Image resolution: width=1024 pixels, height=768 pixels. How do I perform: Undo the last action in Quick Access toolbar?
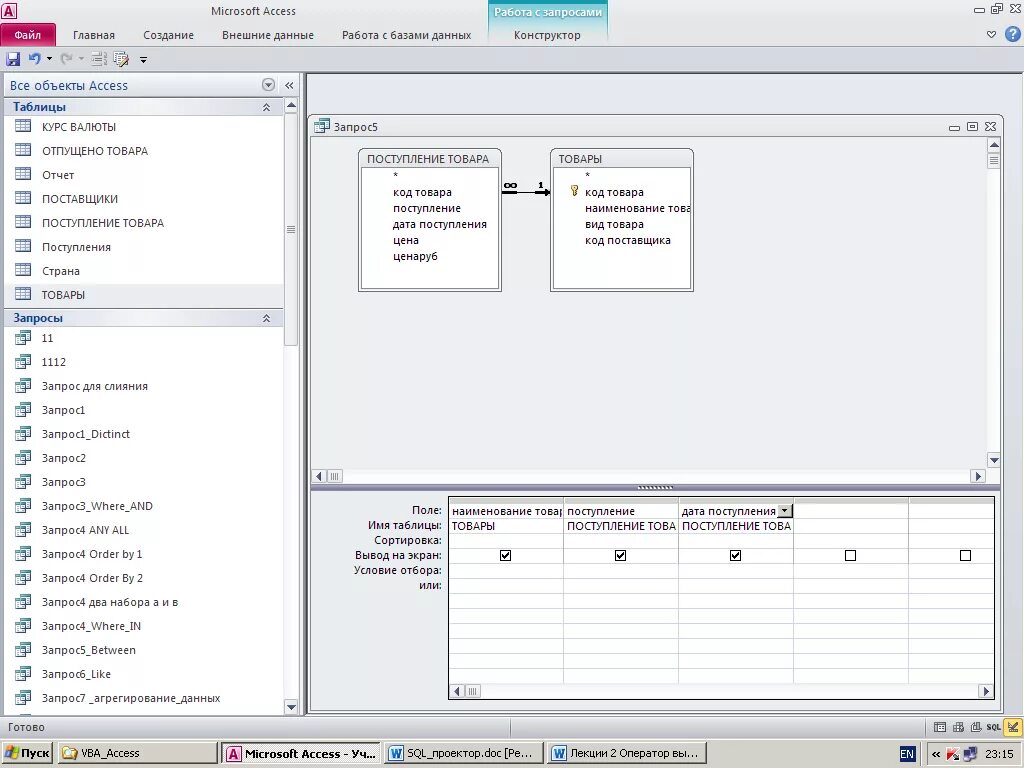coord(34,59)
